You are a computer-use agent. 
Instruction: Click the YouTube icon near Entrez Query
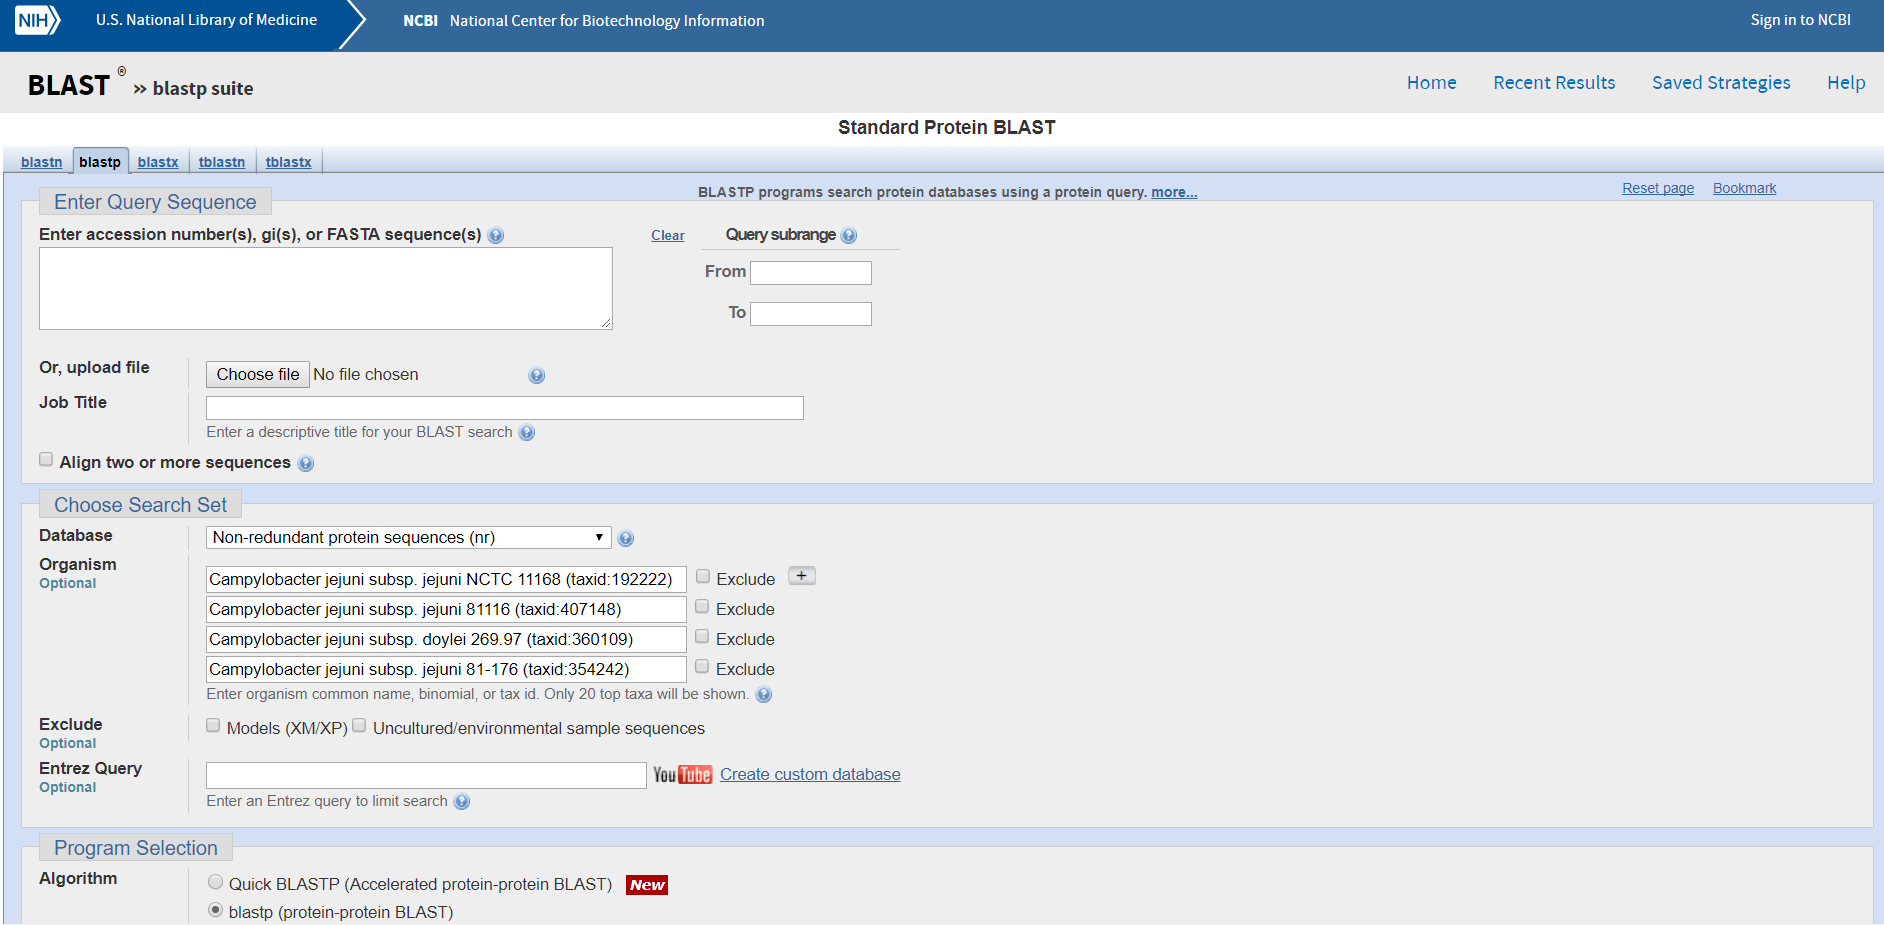tap(682, 775)
